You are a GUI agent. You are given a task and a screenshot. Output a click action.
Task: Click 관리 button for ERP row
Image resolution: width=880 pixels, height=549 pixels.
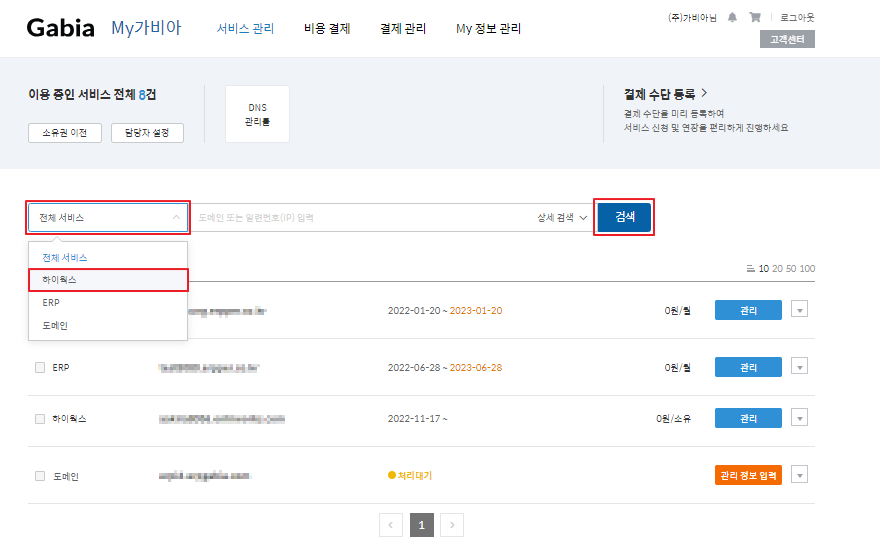point(748,367)
